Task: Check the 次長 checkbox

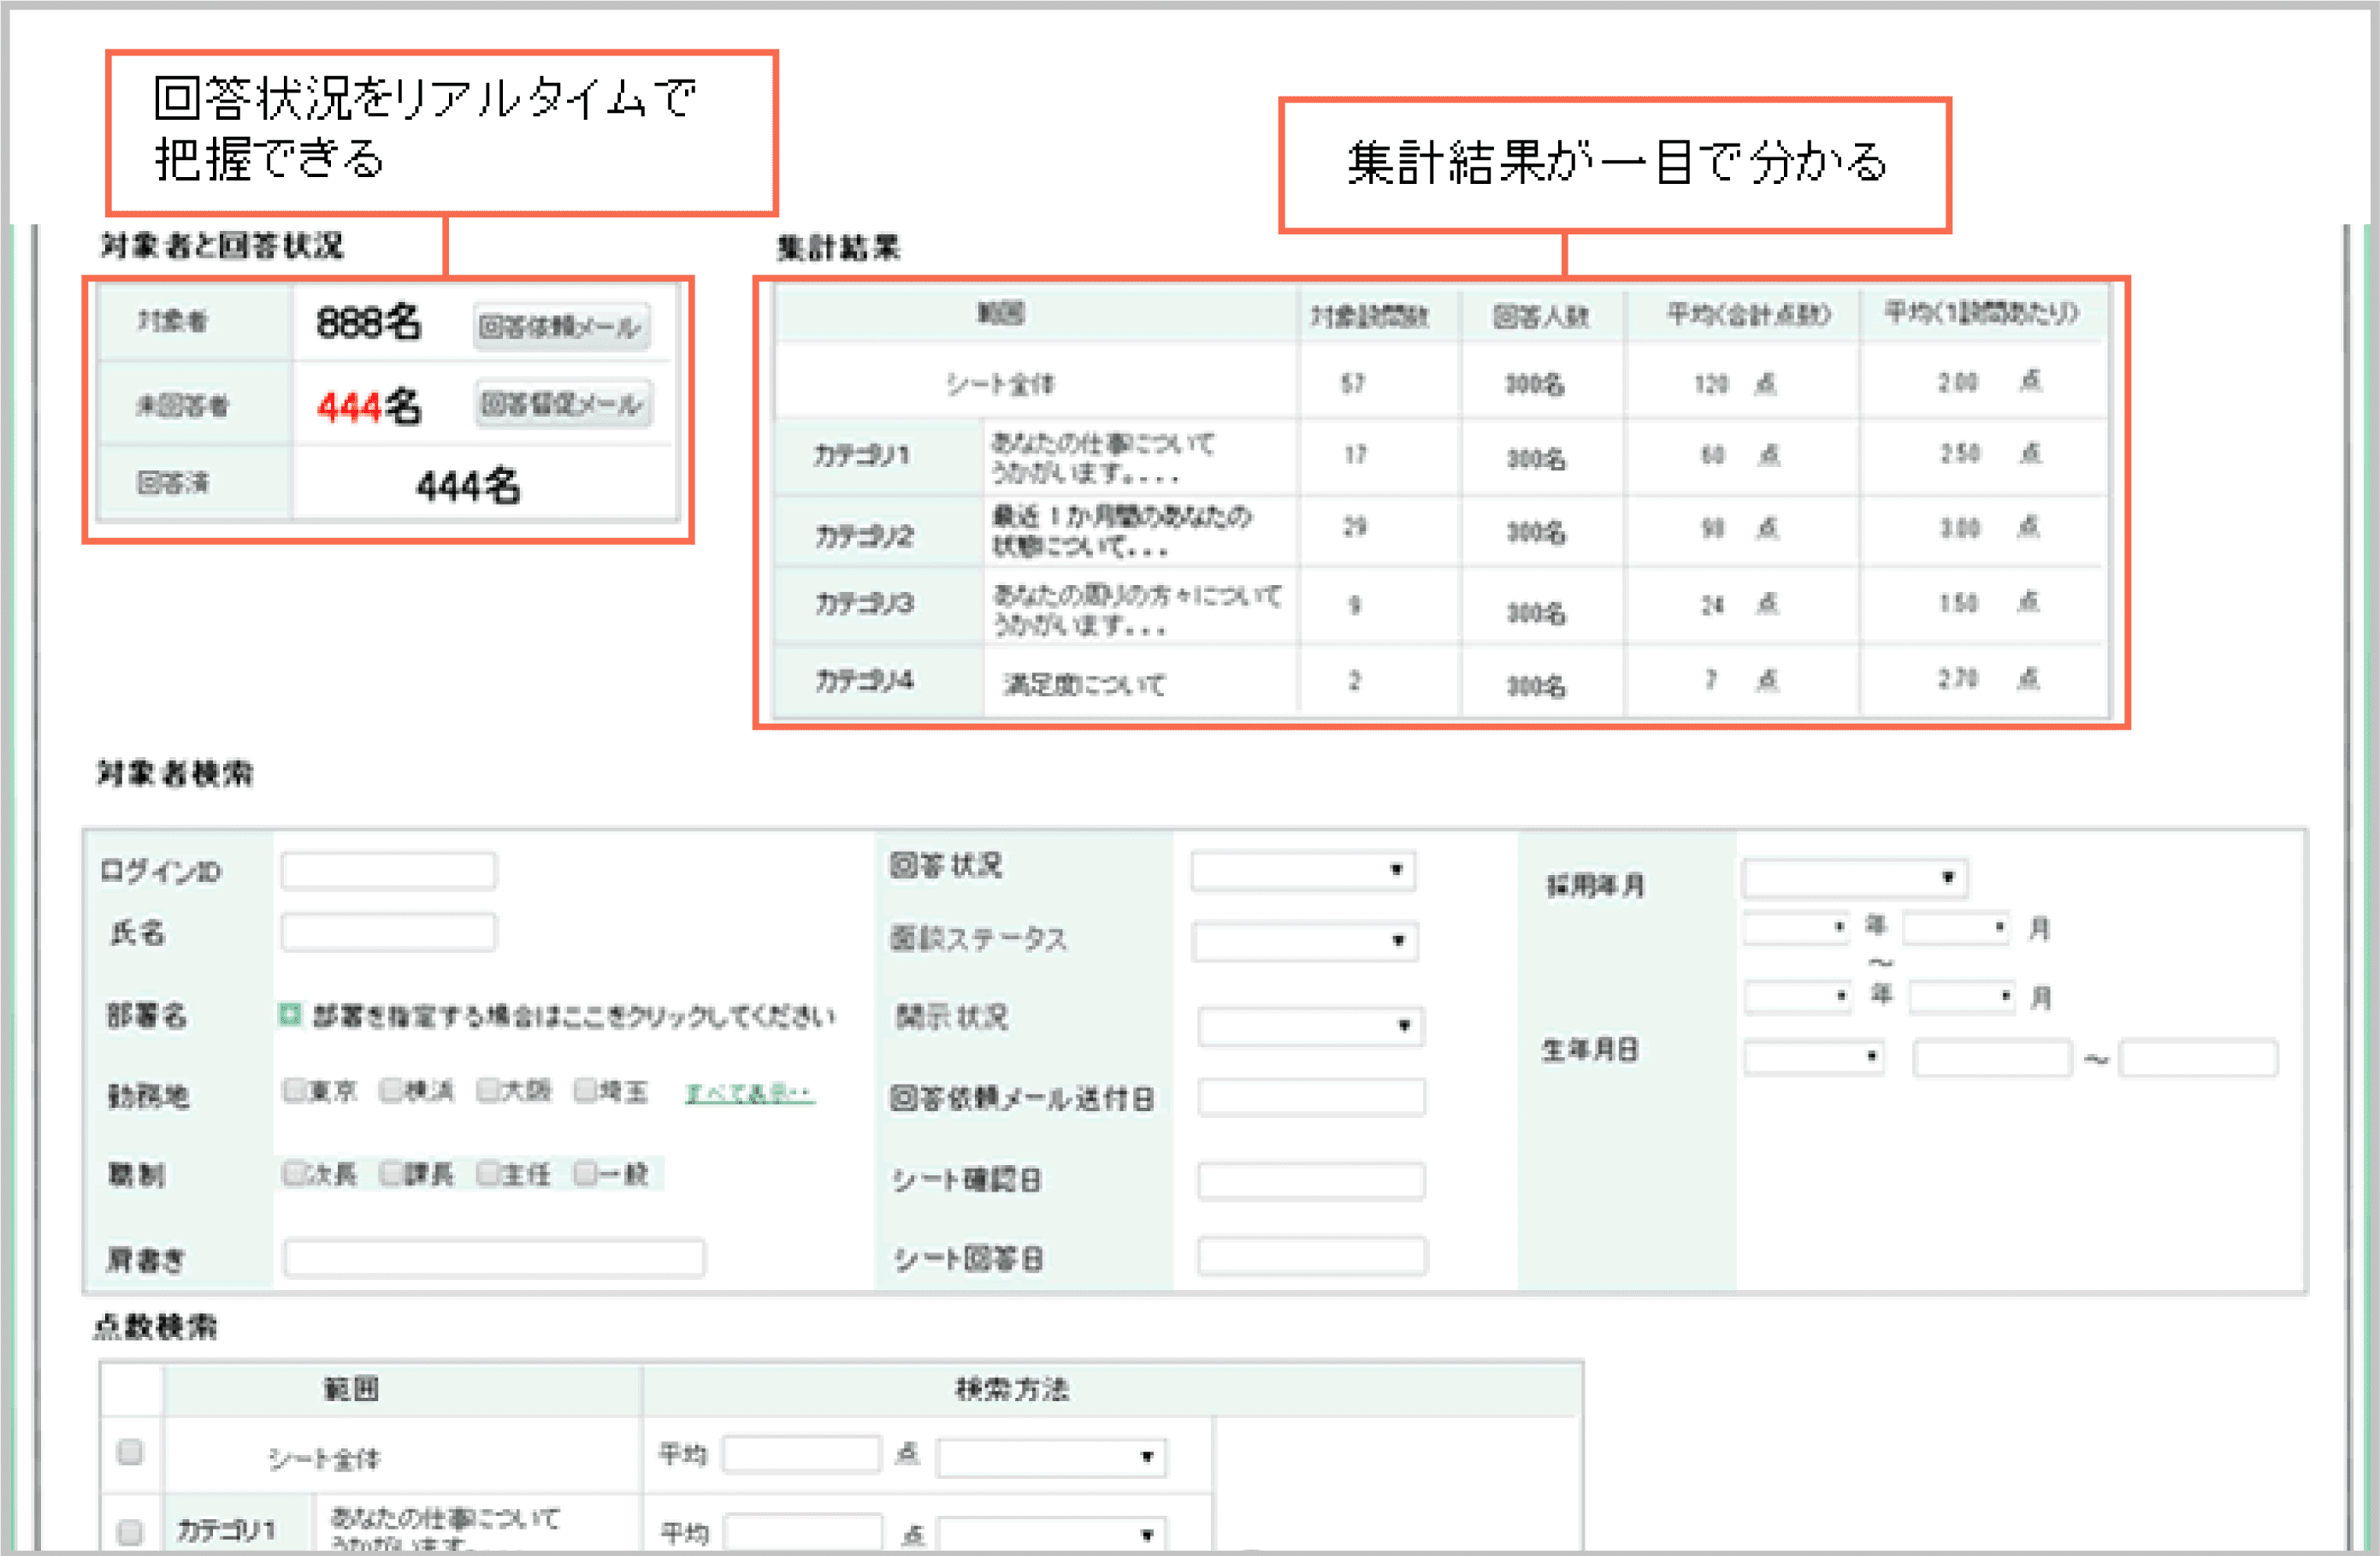Action: point(294,1173)
